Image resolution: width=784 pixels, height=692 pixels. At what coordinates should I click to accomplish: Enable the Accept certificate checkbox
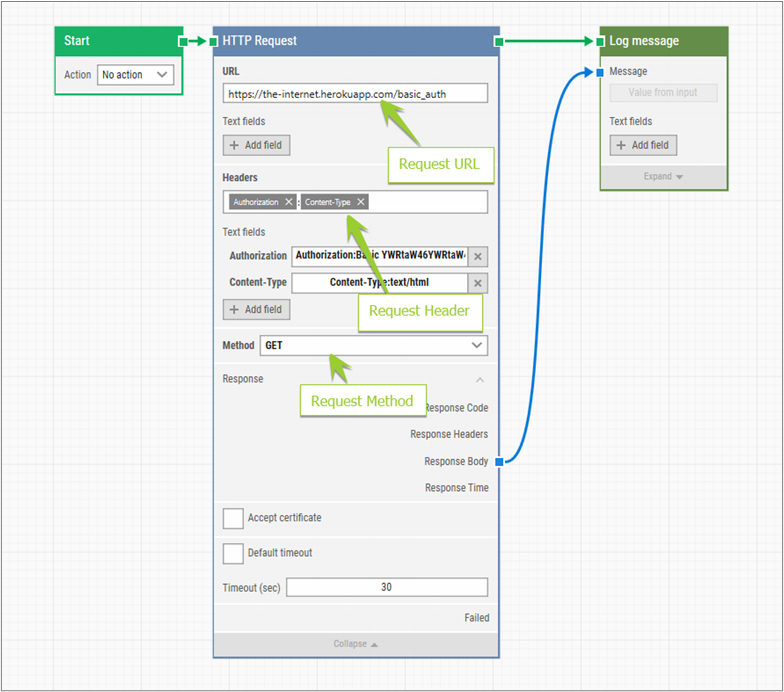pyautogui.click(x=233, y=518)
